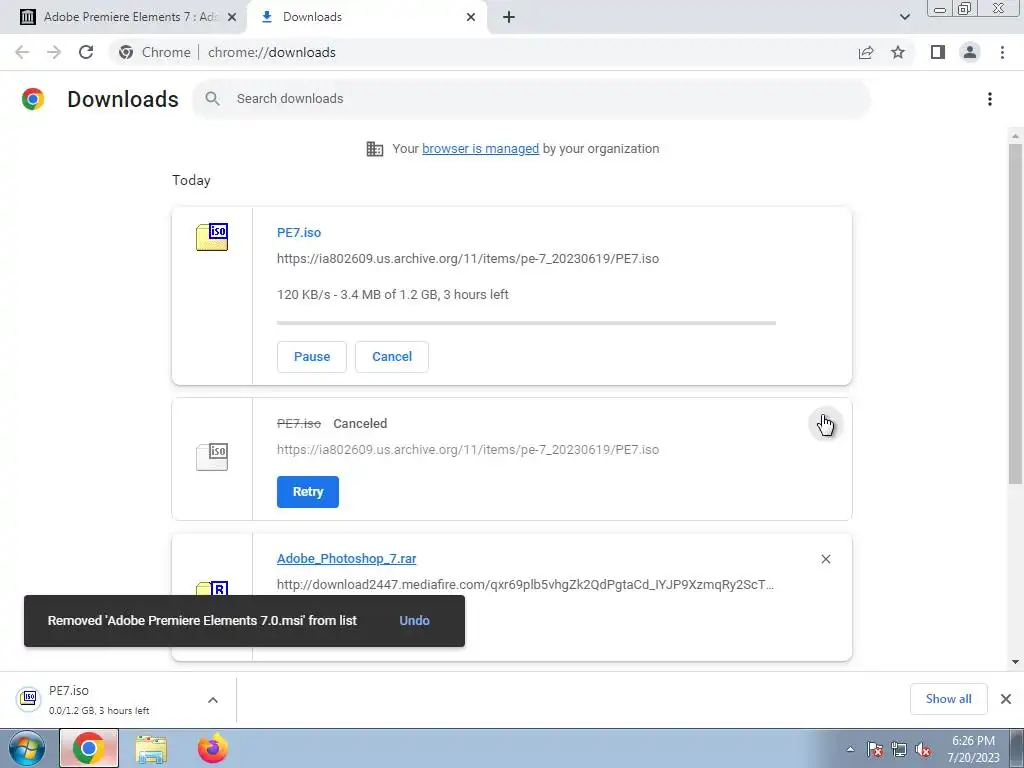
Task: Click the muted volume tray icon
Action: (923, 749)
